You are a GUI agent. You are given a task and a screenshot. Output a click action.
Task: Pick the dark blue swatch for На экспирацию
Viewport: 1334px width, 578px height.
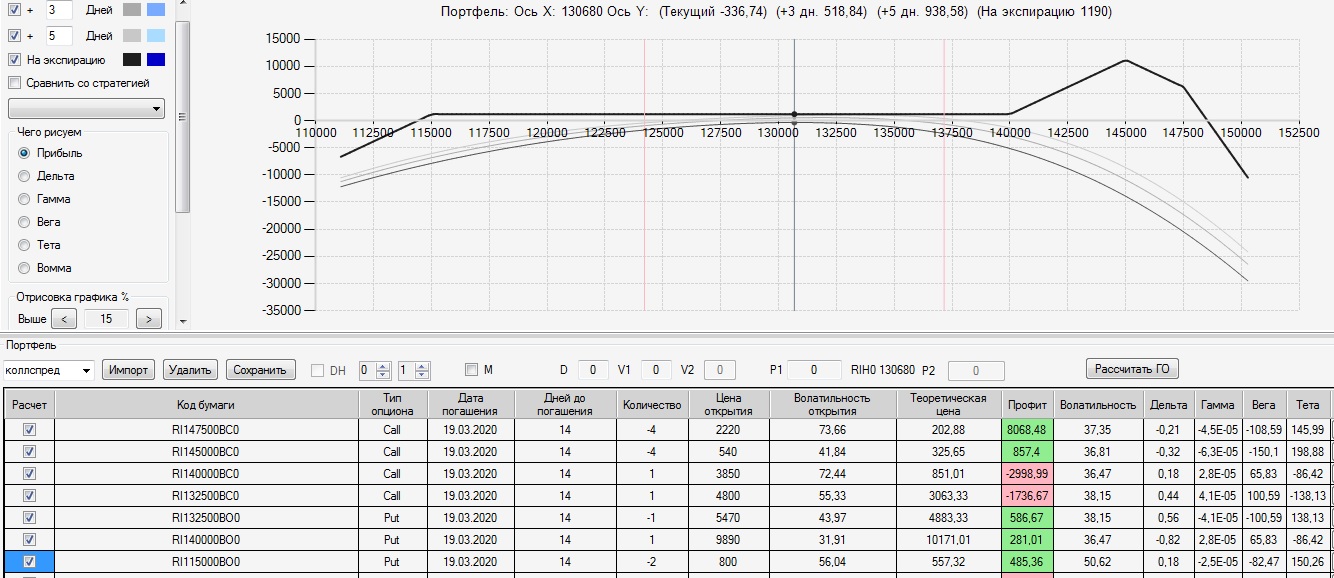point(155,60)
